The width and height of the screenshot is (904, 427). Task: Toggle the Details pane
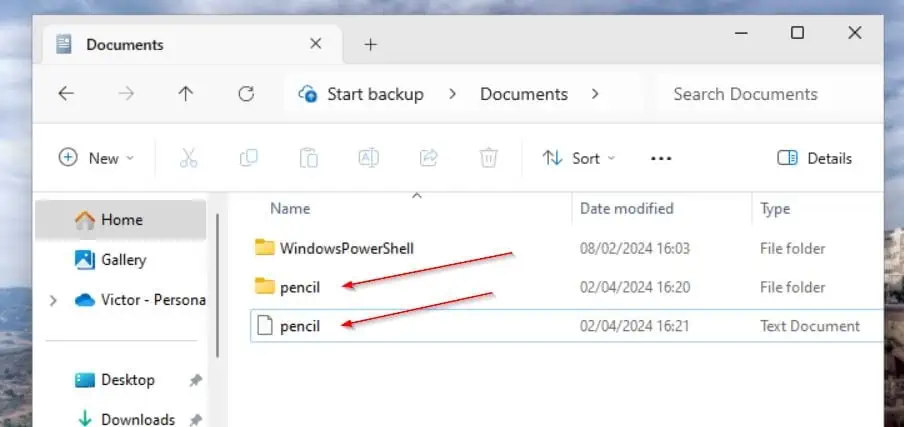[815, 158]
